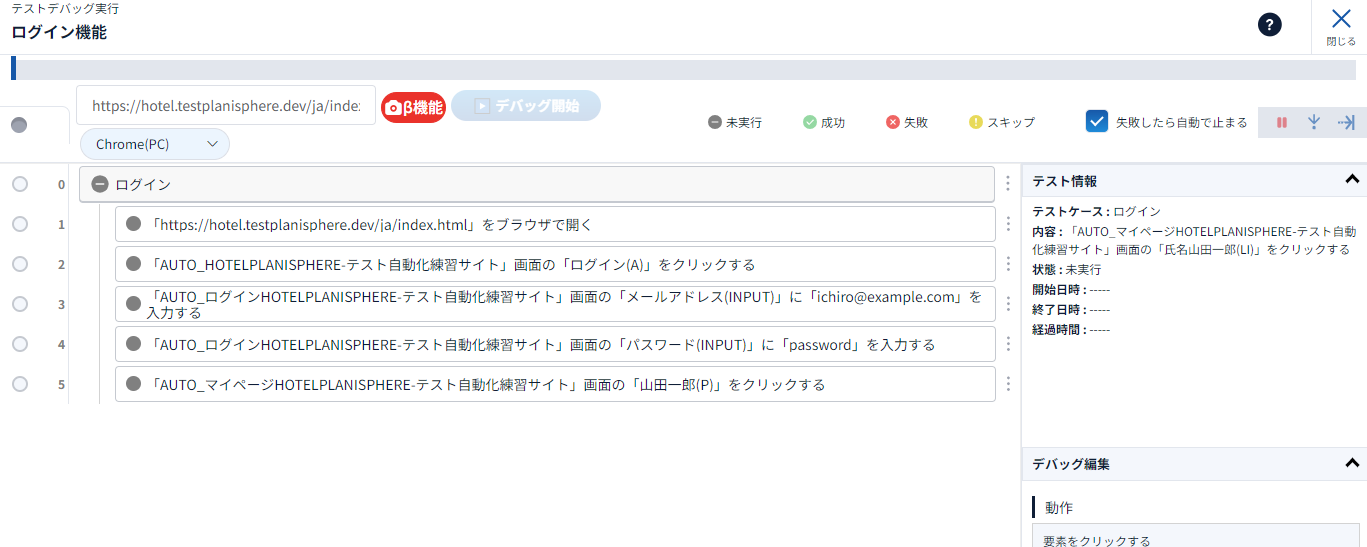This screenshot has height=547, width=1367.
Task: Open the help question mark icon
Action: click(1269, 26)
